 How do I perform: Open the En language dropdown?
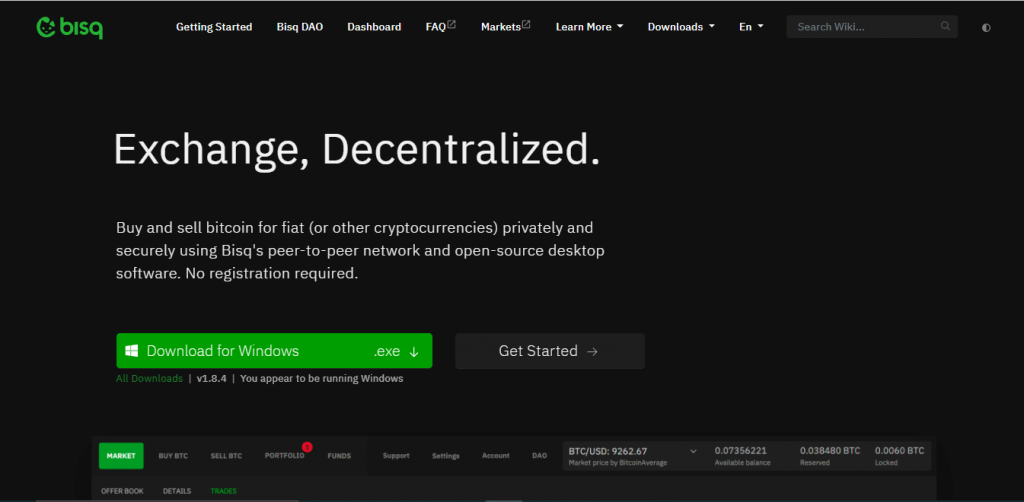(x=751, y=27)
